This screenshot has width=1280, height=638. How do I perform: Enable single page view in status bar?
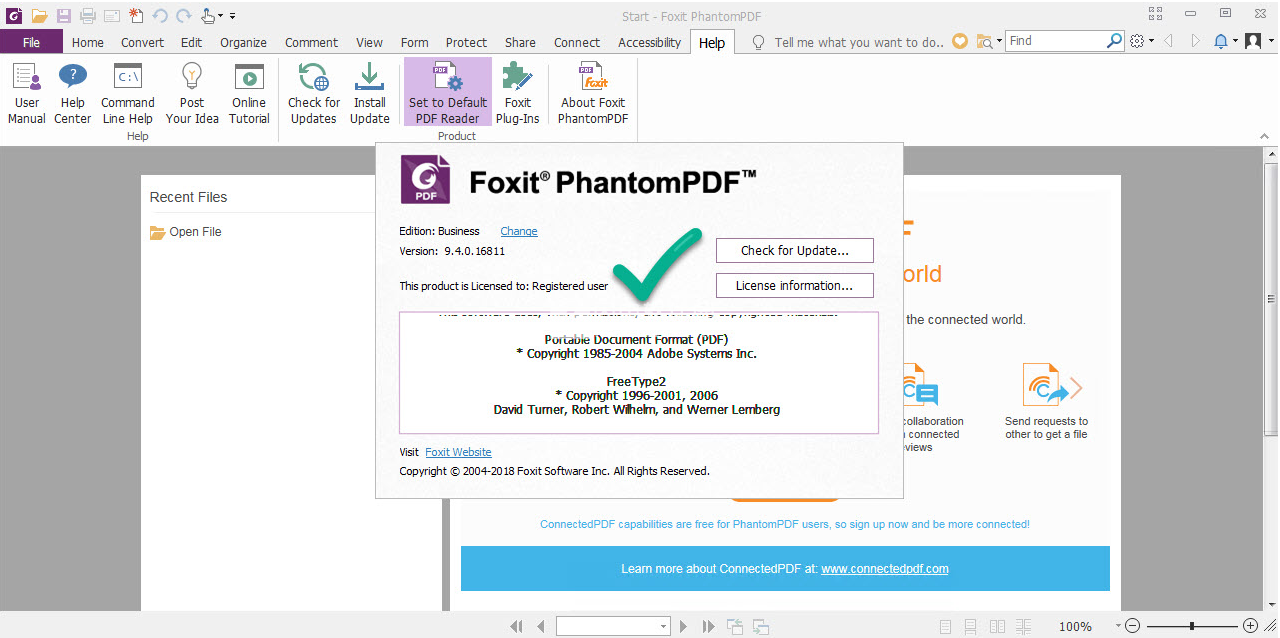tap(946, 627)
